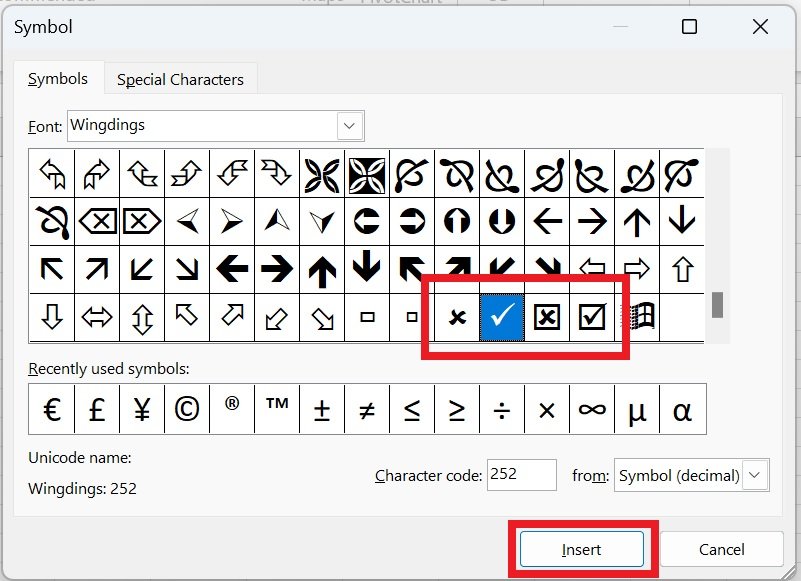Select the circled left arrow symbol

coord(367,221)
